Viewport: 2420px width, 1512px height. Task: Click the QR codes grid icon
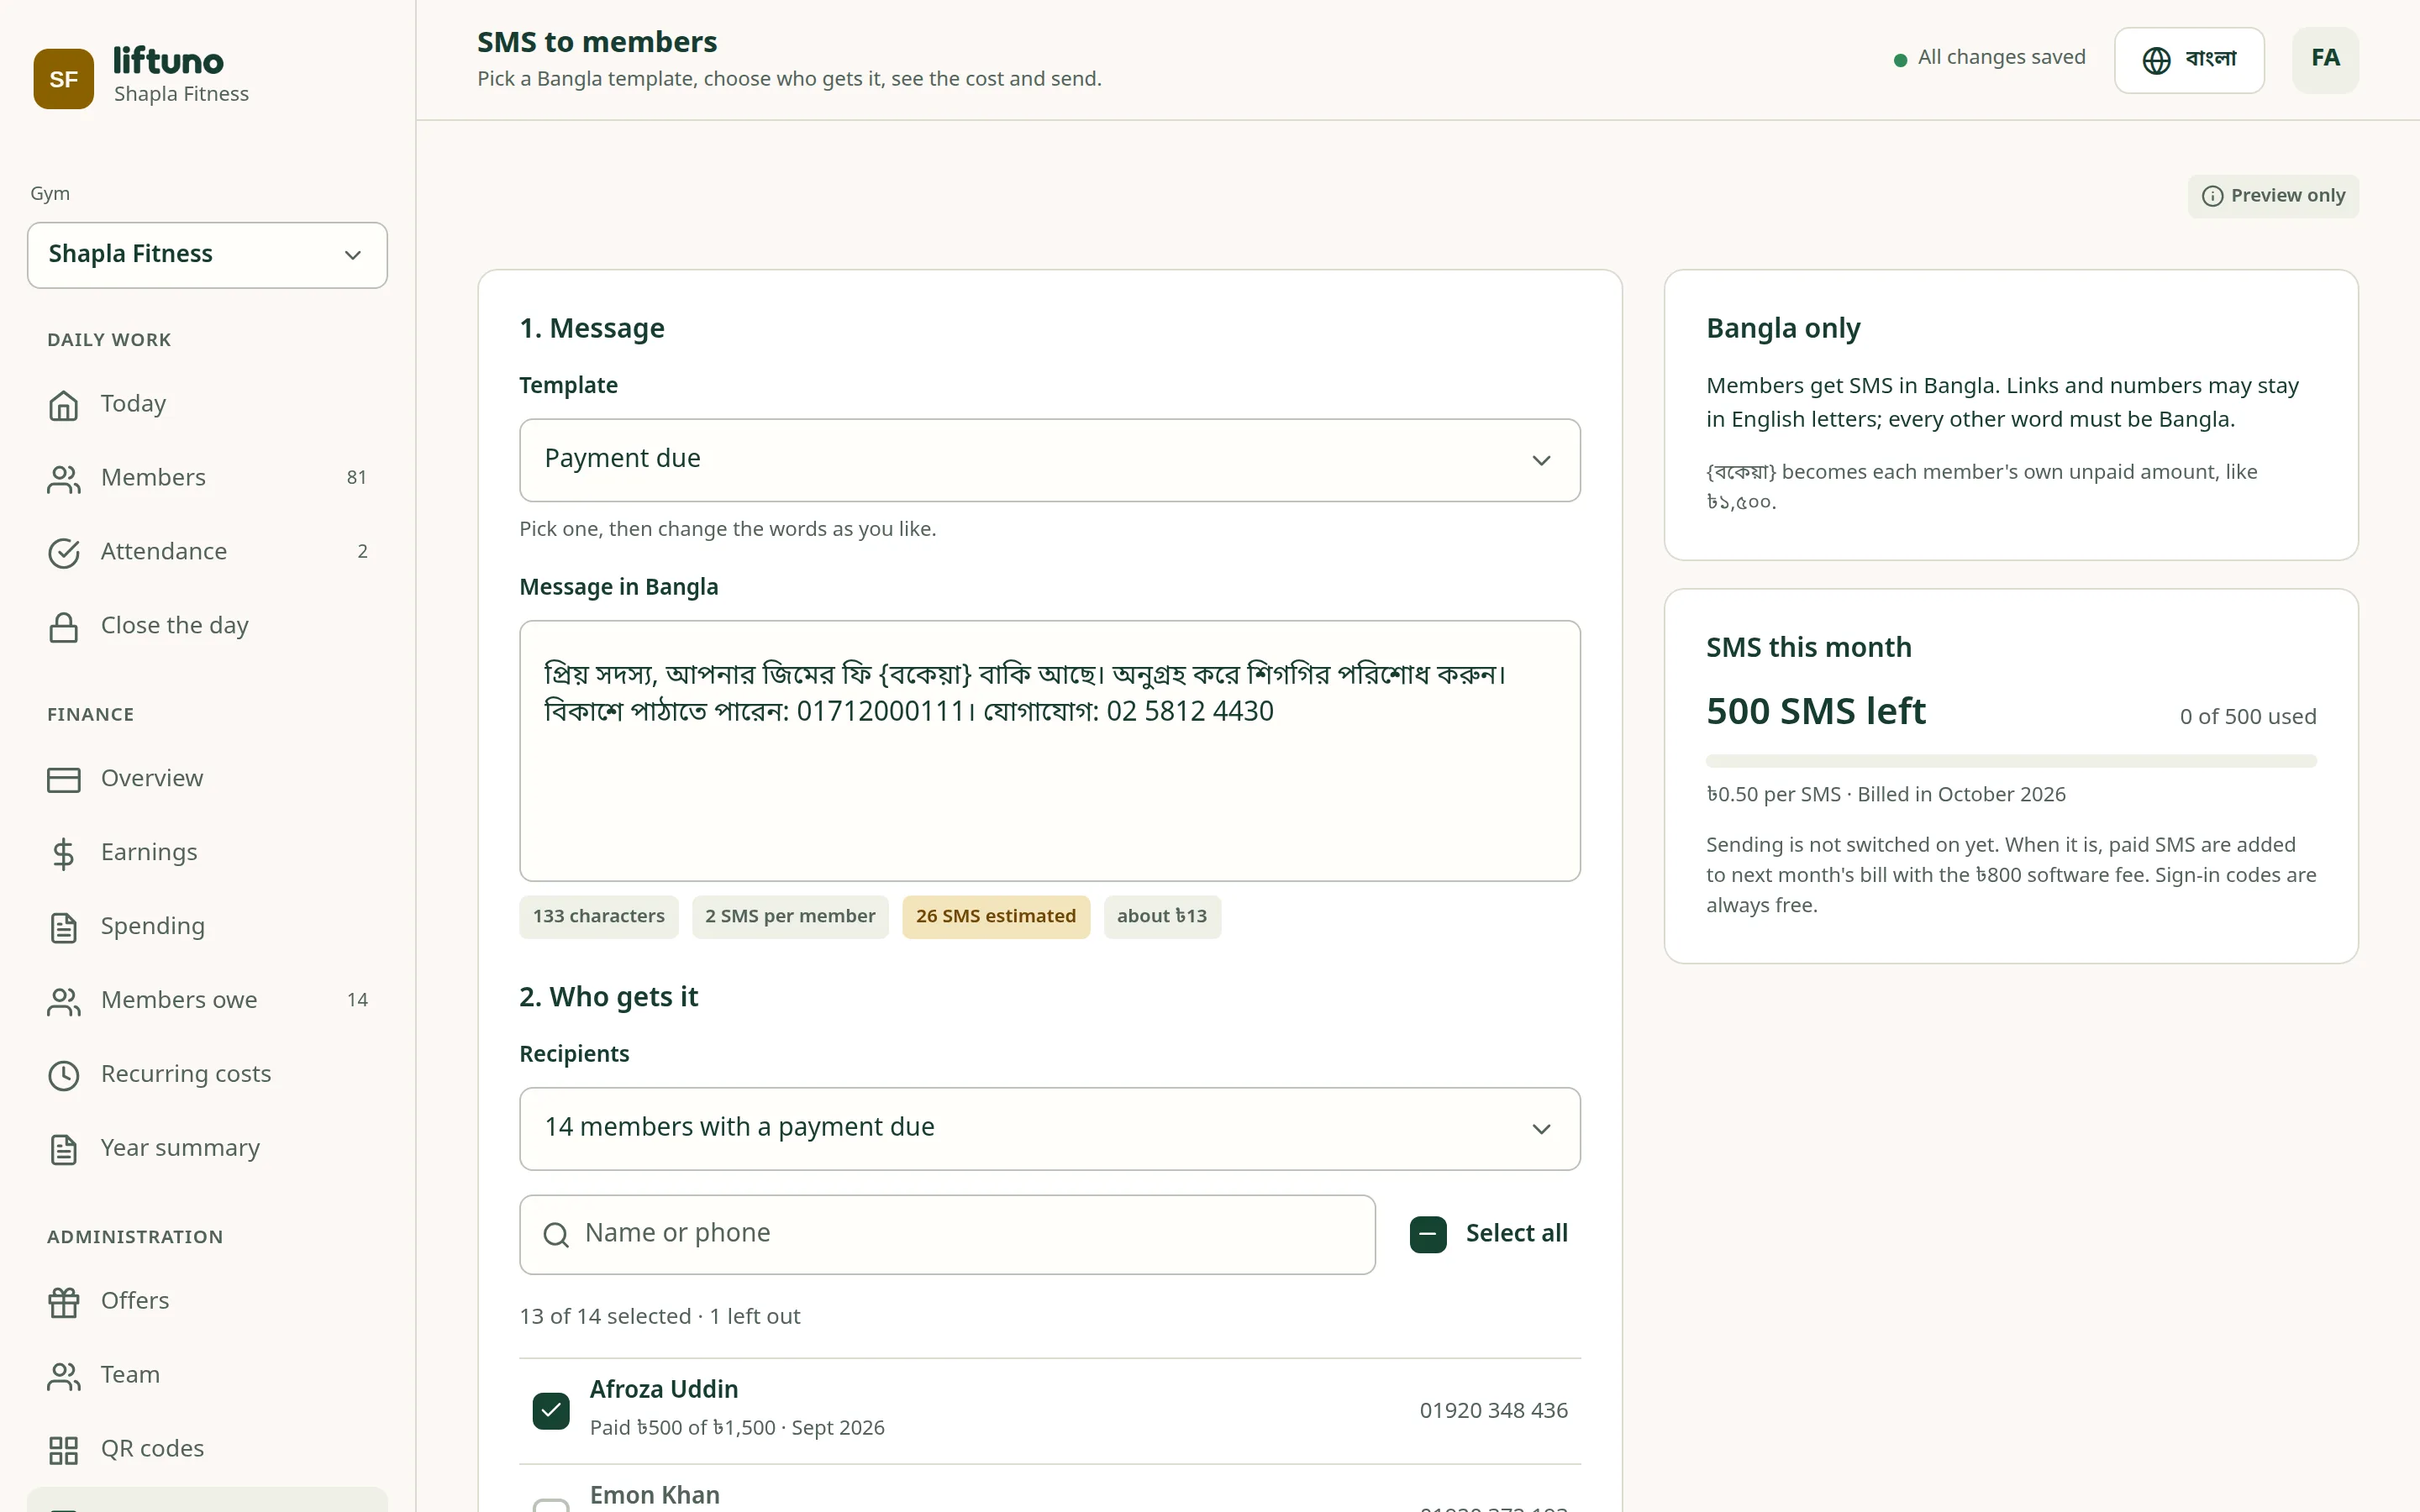click(64, 1450)
